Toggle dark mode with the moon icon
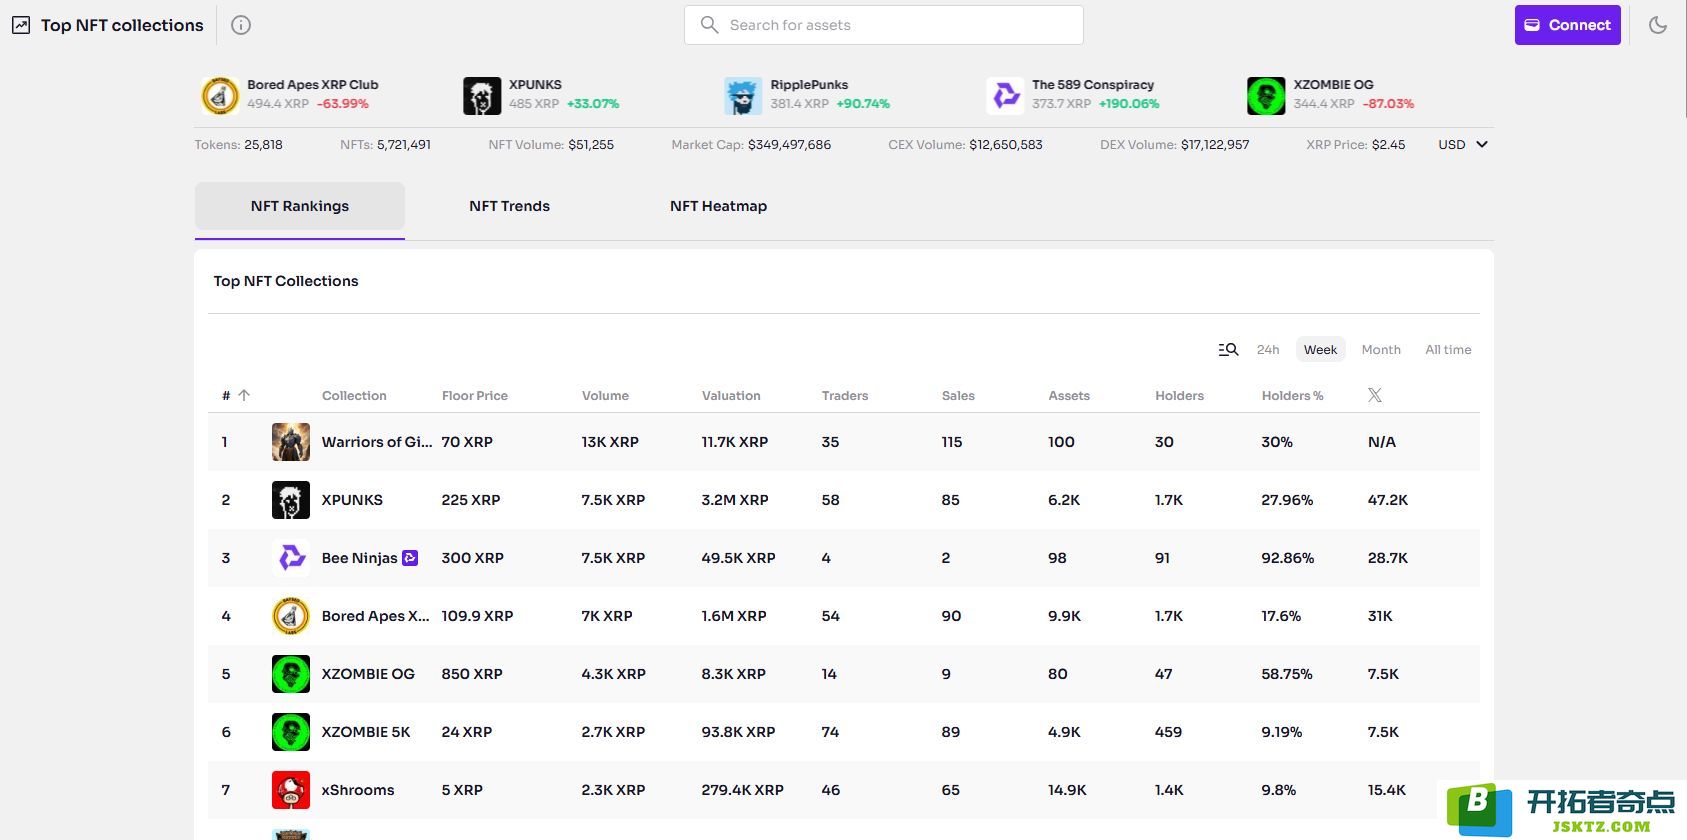This screenshot has width=1687, height=840. pyautogui.click(x=1658, y=25)
